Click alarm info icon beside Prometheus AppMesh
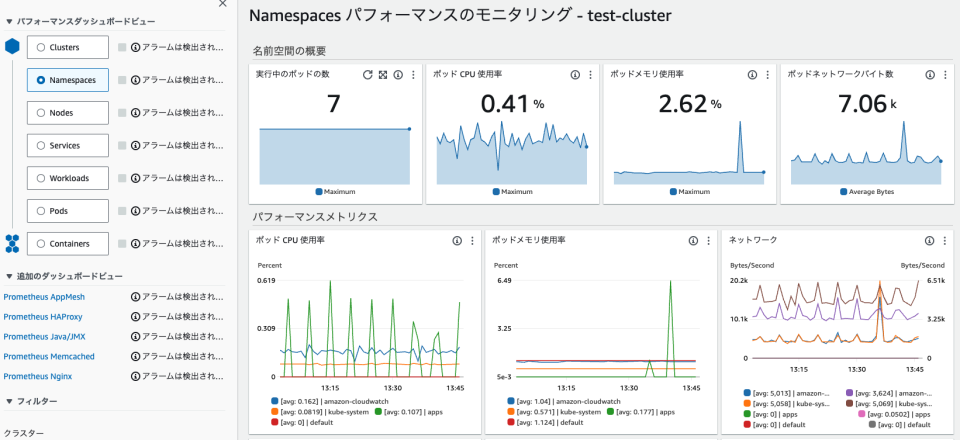Image resolution: width=960 pixels, height=440 pixels. click(135, 297)
